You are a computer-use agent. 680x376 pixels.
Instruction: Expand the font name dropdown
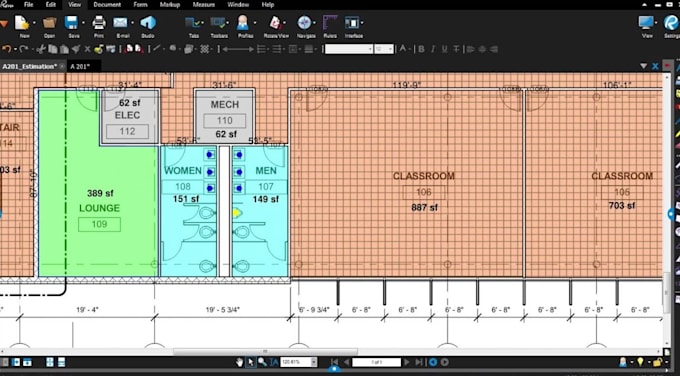tap(370, 49)
